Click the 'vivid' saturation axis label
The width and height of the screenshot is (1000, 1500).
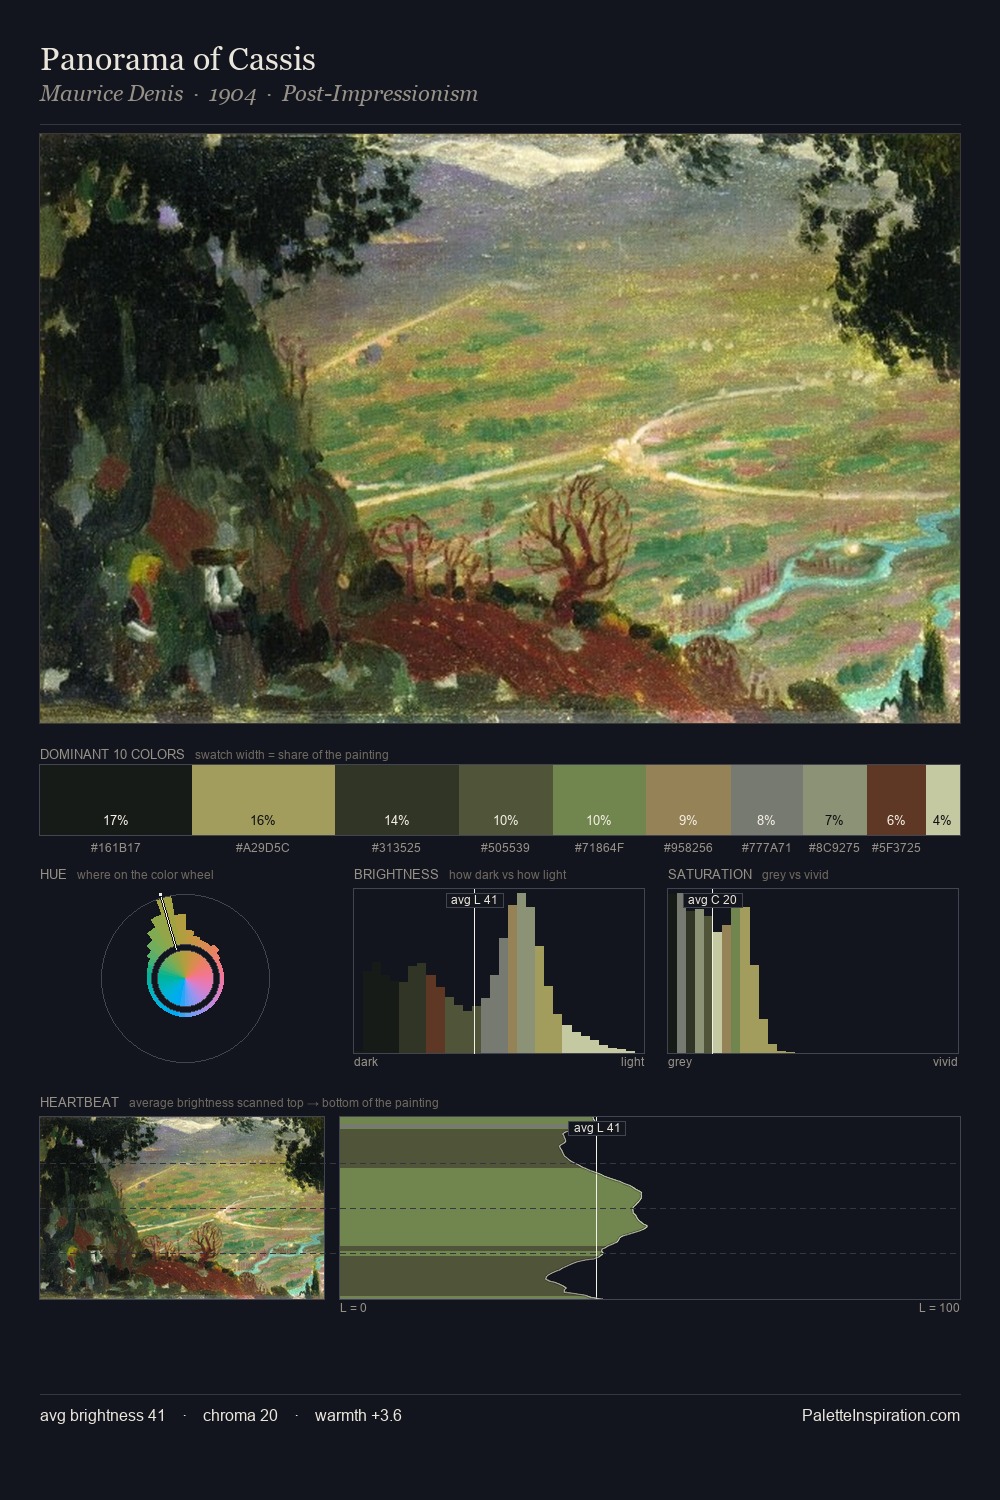[945, 1062]
